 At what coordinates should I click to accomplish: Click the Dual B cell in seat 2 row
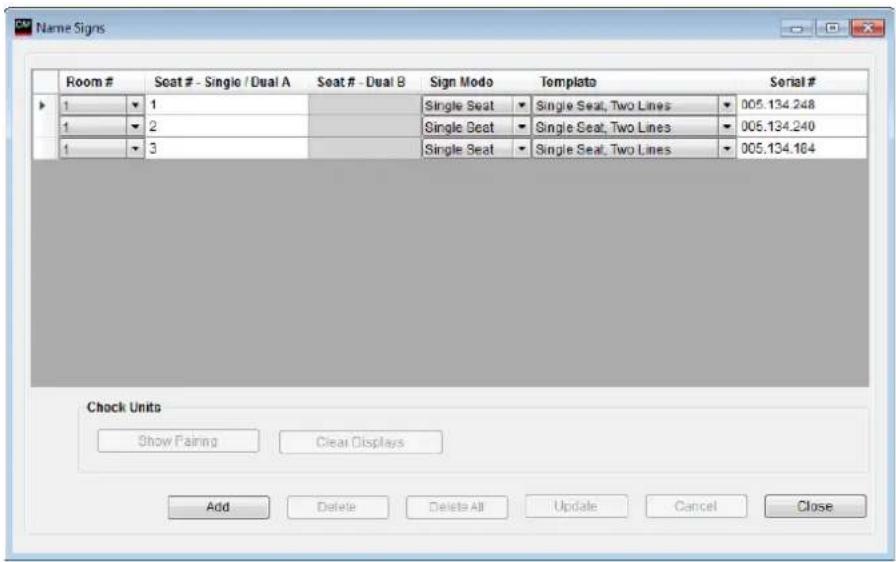click(x=365, y=127)
